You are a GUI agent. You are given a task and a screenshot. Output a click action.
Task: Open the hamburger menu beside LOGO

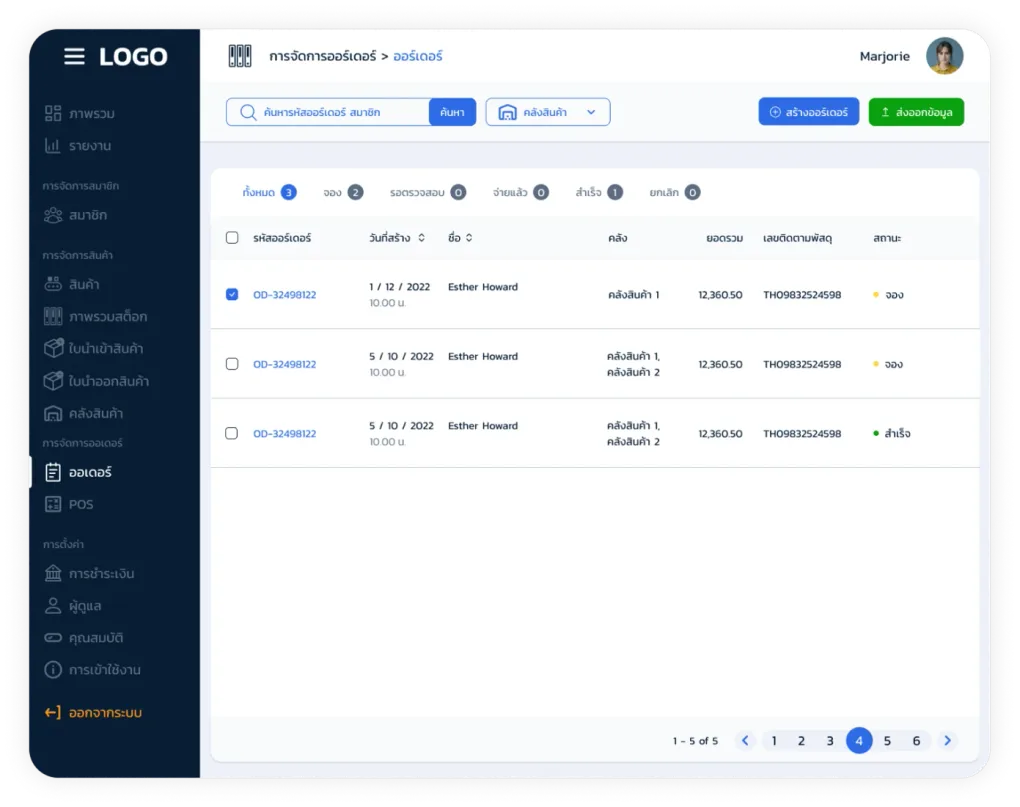tap(74, 57)
